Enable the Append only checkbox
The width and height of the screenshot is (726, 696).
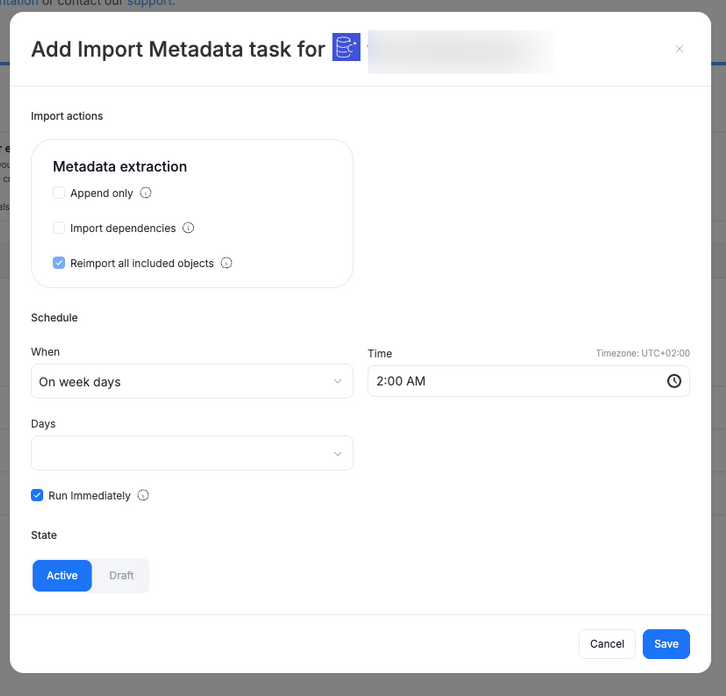[59, 193]
